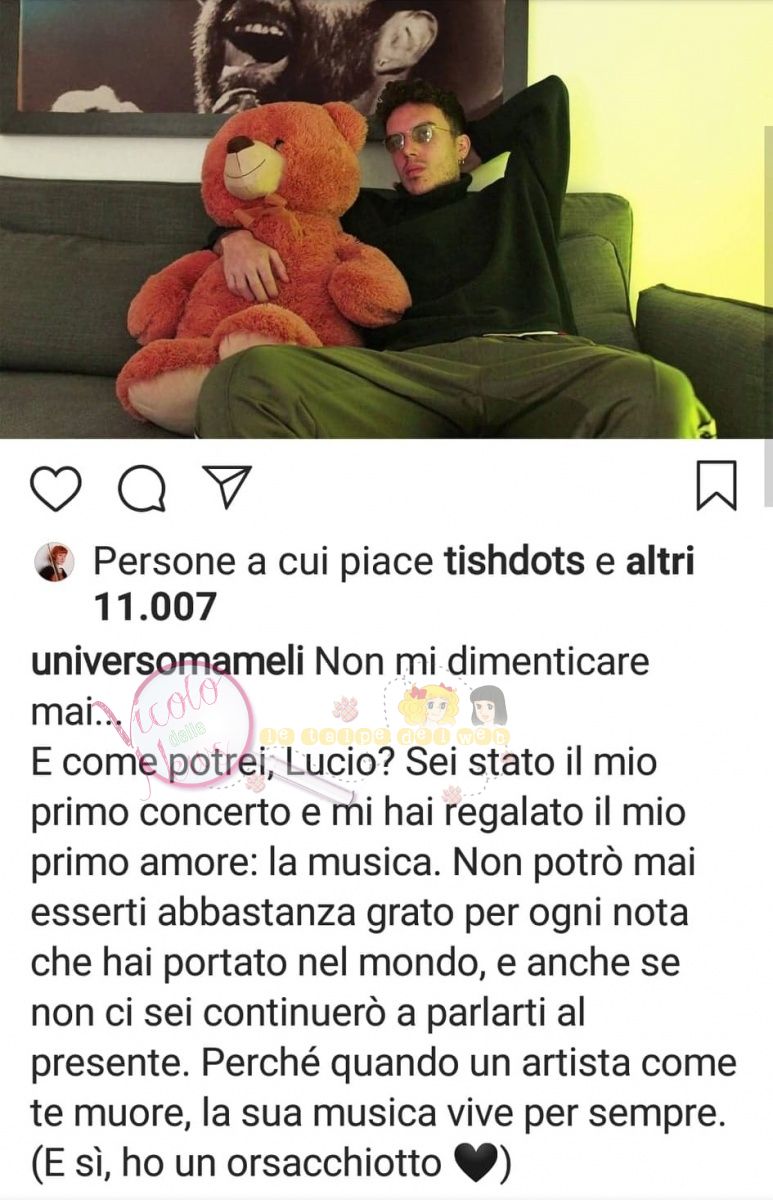The image size is (773, 1200).
Task: Like the post with the heart icon
Action: click(x=55, y=487)
